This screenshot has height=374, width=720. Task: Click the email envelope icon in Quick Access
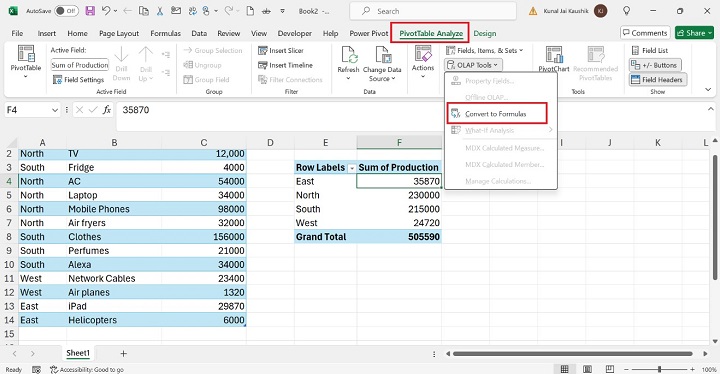pos(175,11)
